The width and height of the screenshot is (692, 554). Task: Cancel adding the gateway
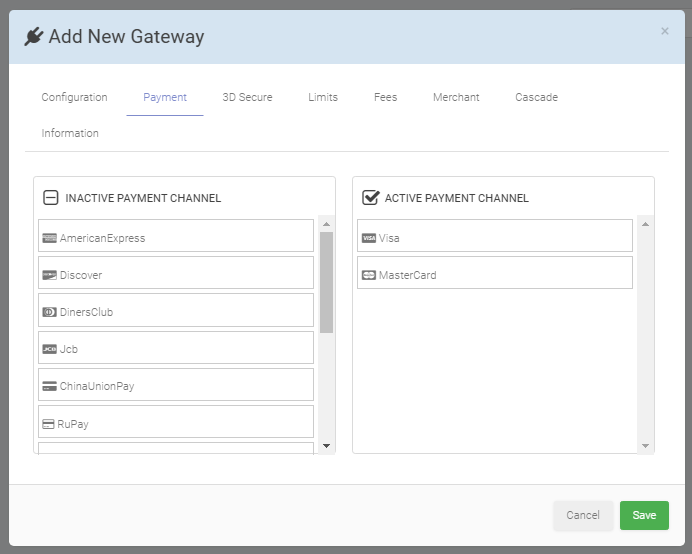tap(583, 515)
